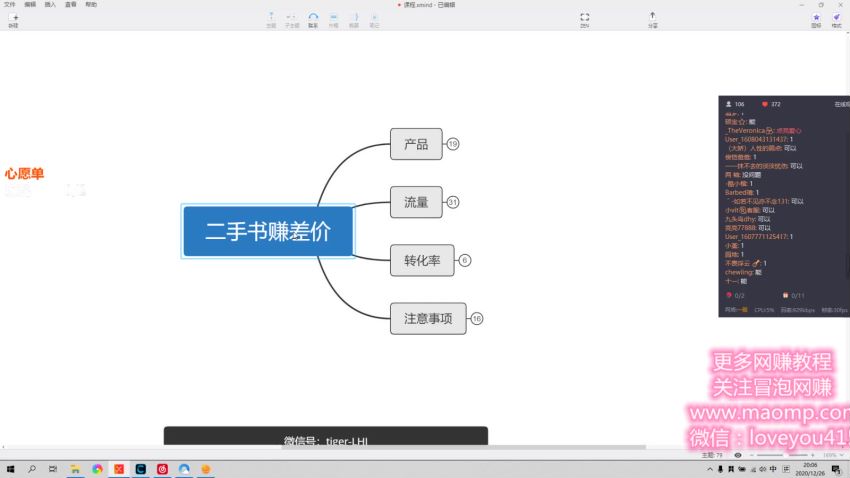Open the 查看 (View) menu
850x478 pixels.
[x=70, y=4]
